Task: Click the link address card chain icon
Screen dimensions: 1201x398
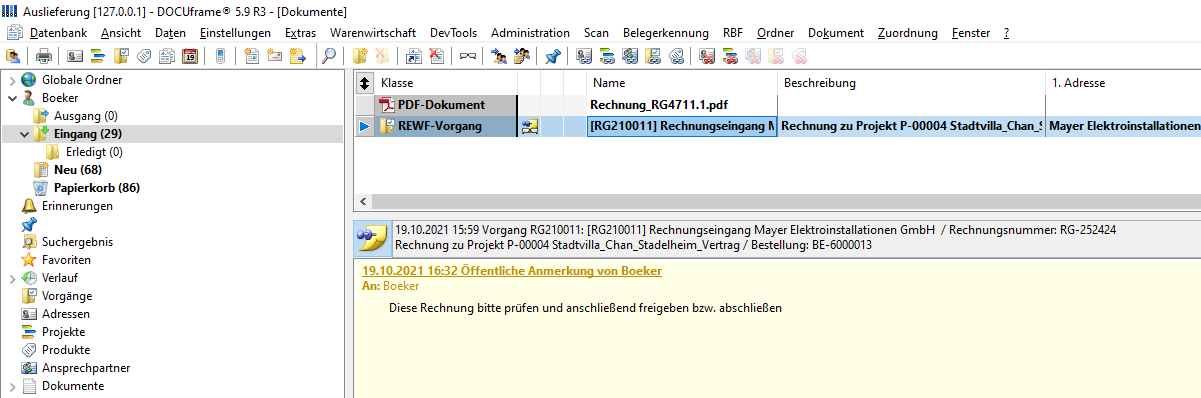Action: coord(584,57)
